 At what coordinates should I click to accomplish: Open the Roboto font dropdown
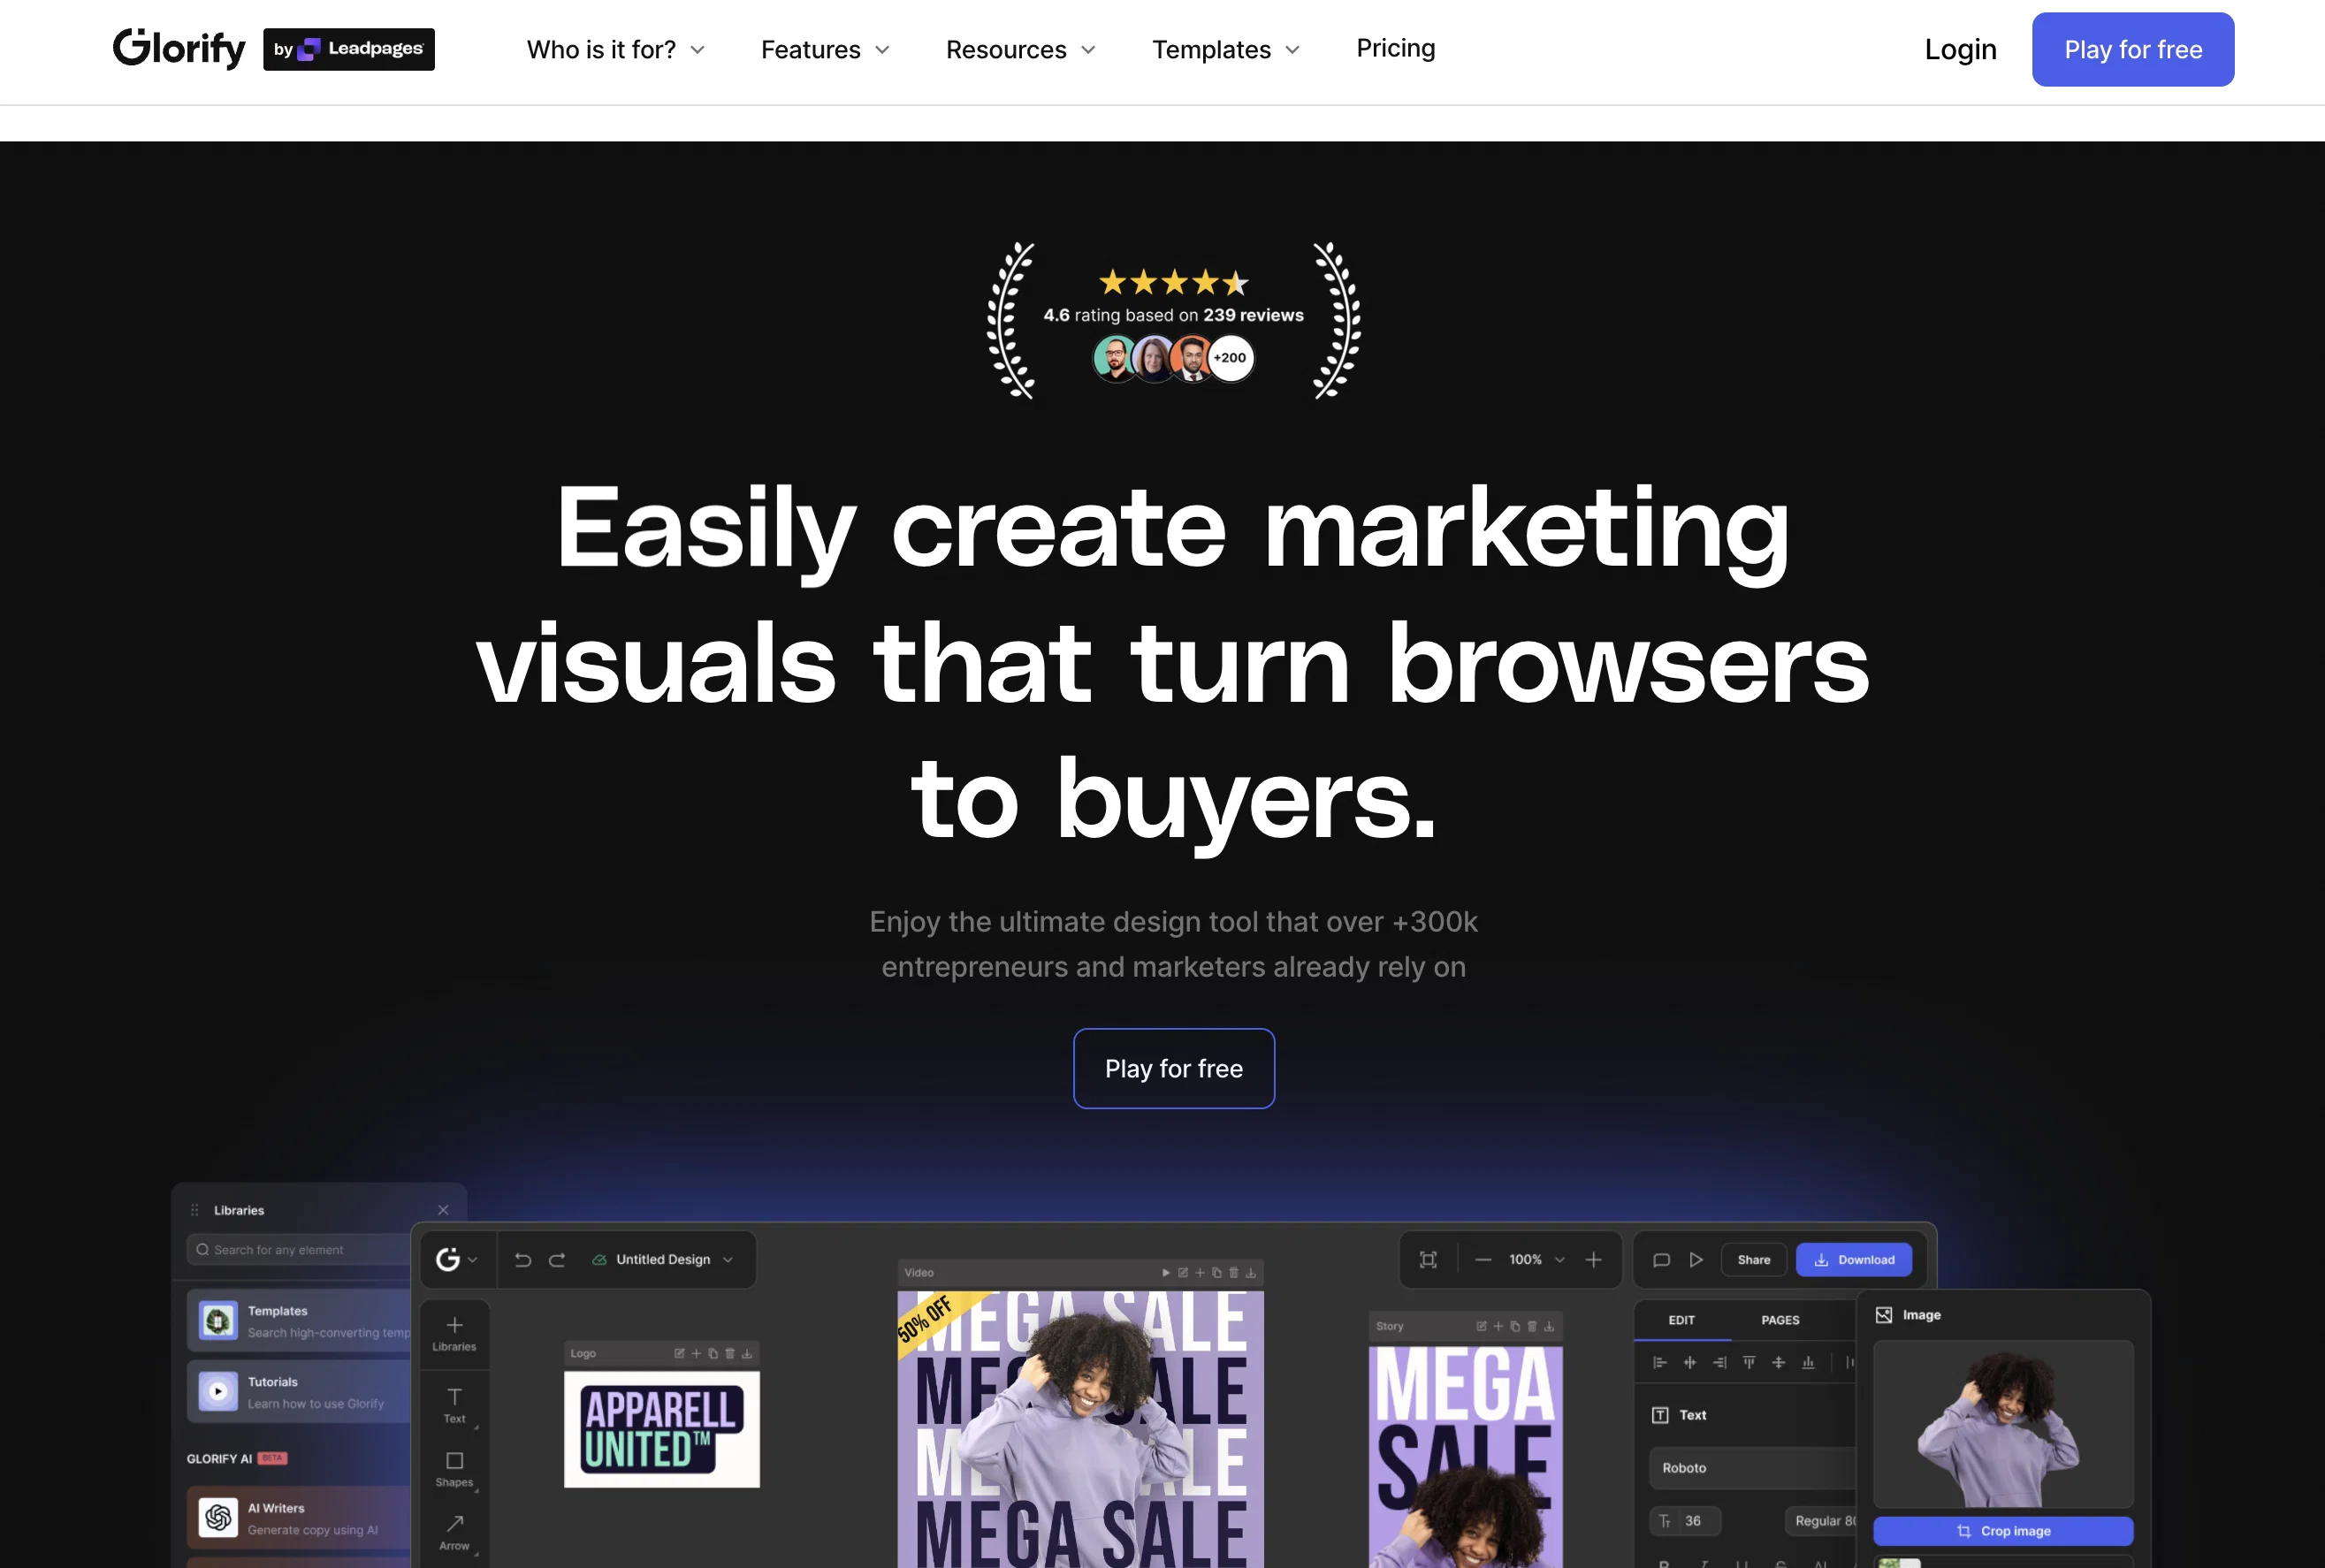coord(1752,1468)
